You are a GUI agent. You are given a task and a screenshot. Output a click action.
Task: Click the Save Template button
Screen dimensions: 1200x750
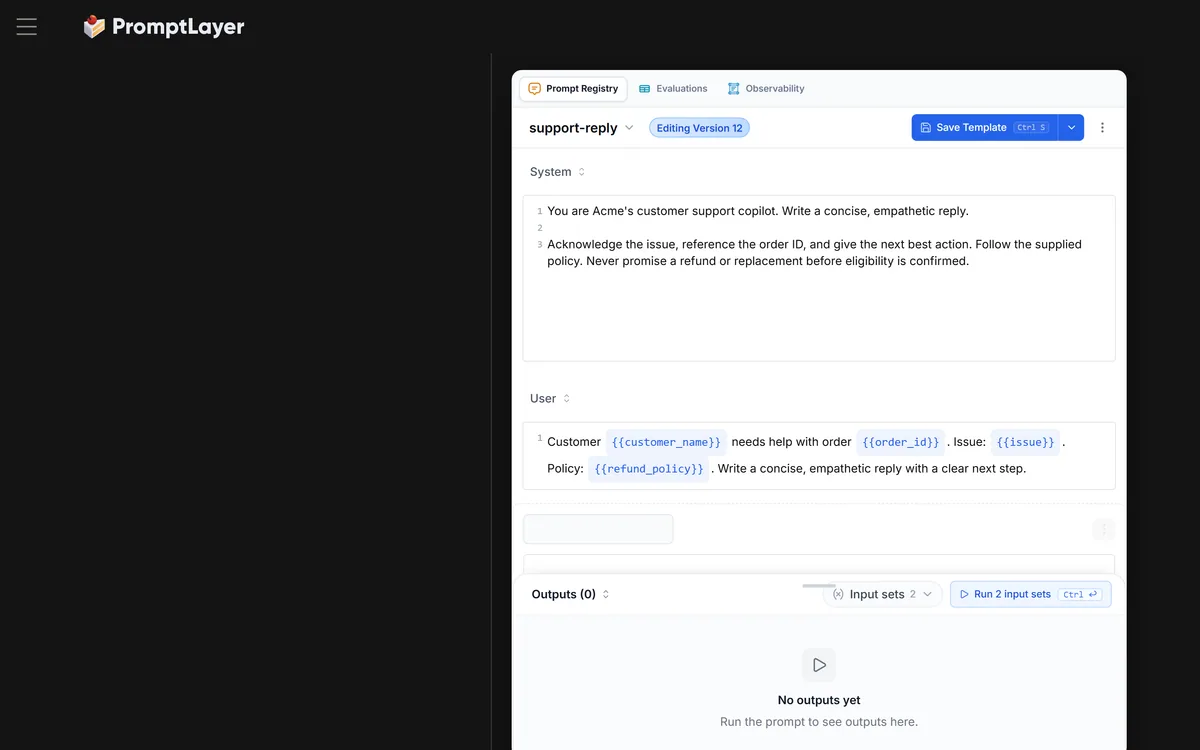[x=984, y=128]
